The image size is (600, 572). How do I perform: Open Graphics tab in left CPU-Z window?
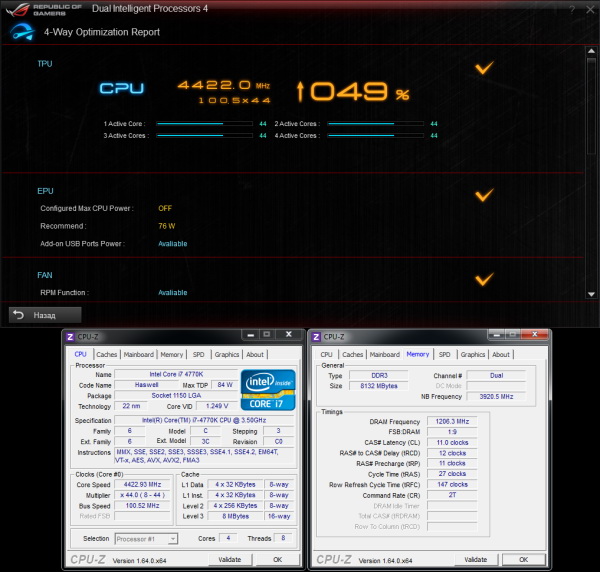(227, 354)
